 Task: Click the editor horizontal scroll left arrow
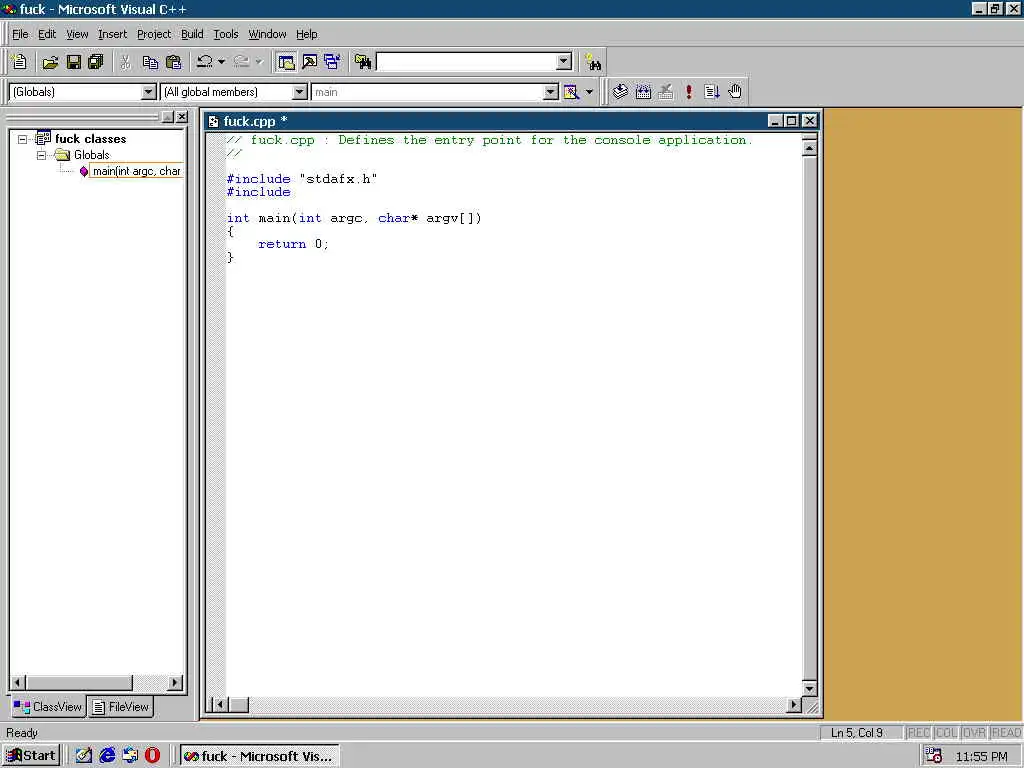pyautogui.click(x=220, y=705)
